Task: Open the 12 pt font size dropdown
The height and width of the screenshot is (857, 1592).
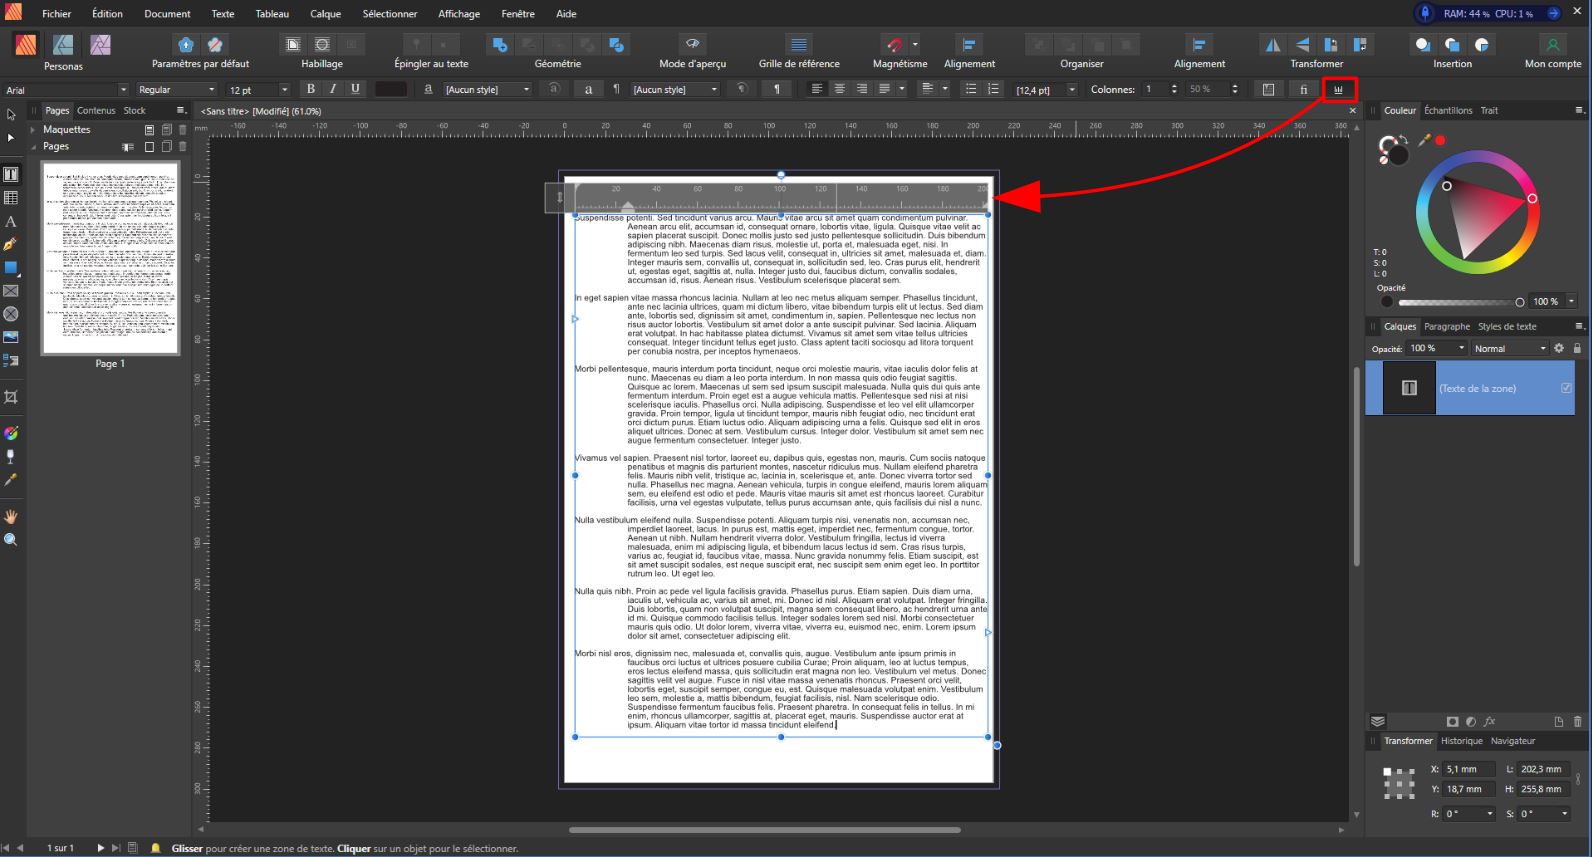Action: [x=284, y=90]
